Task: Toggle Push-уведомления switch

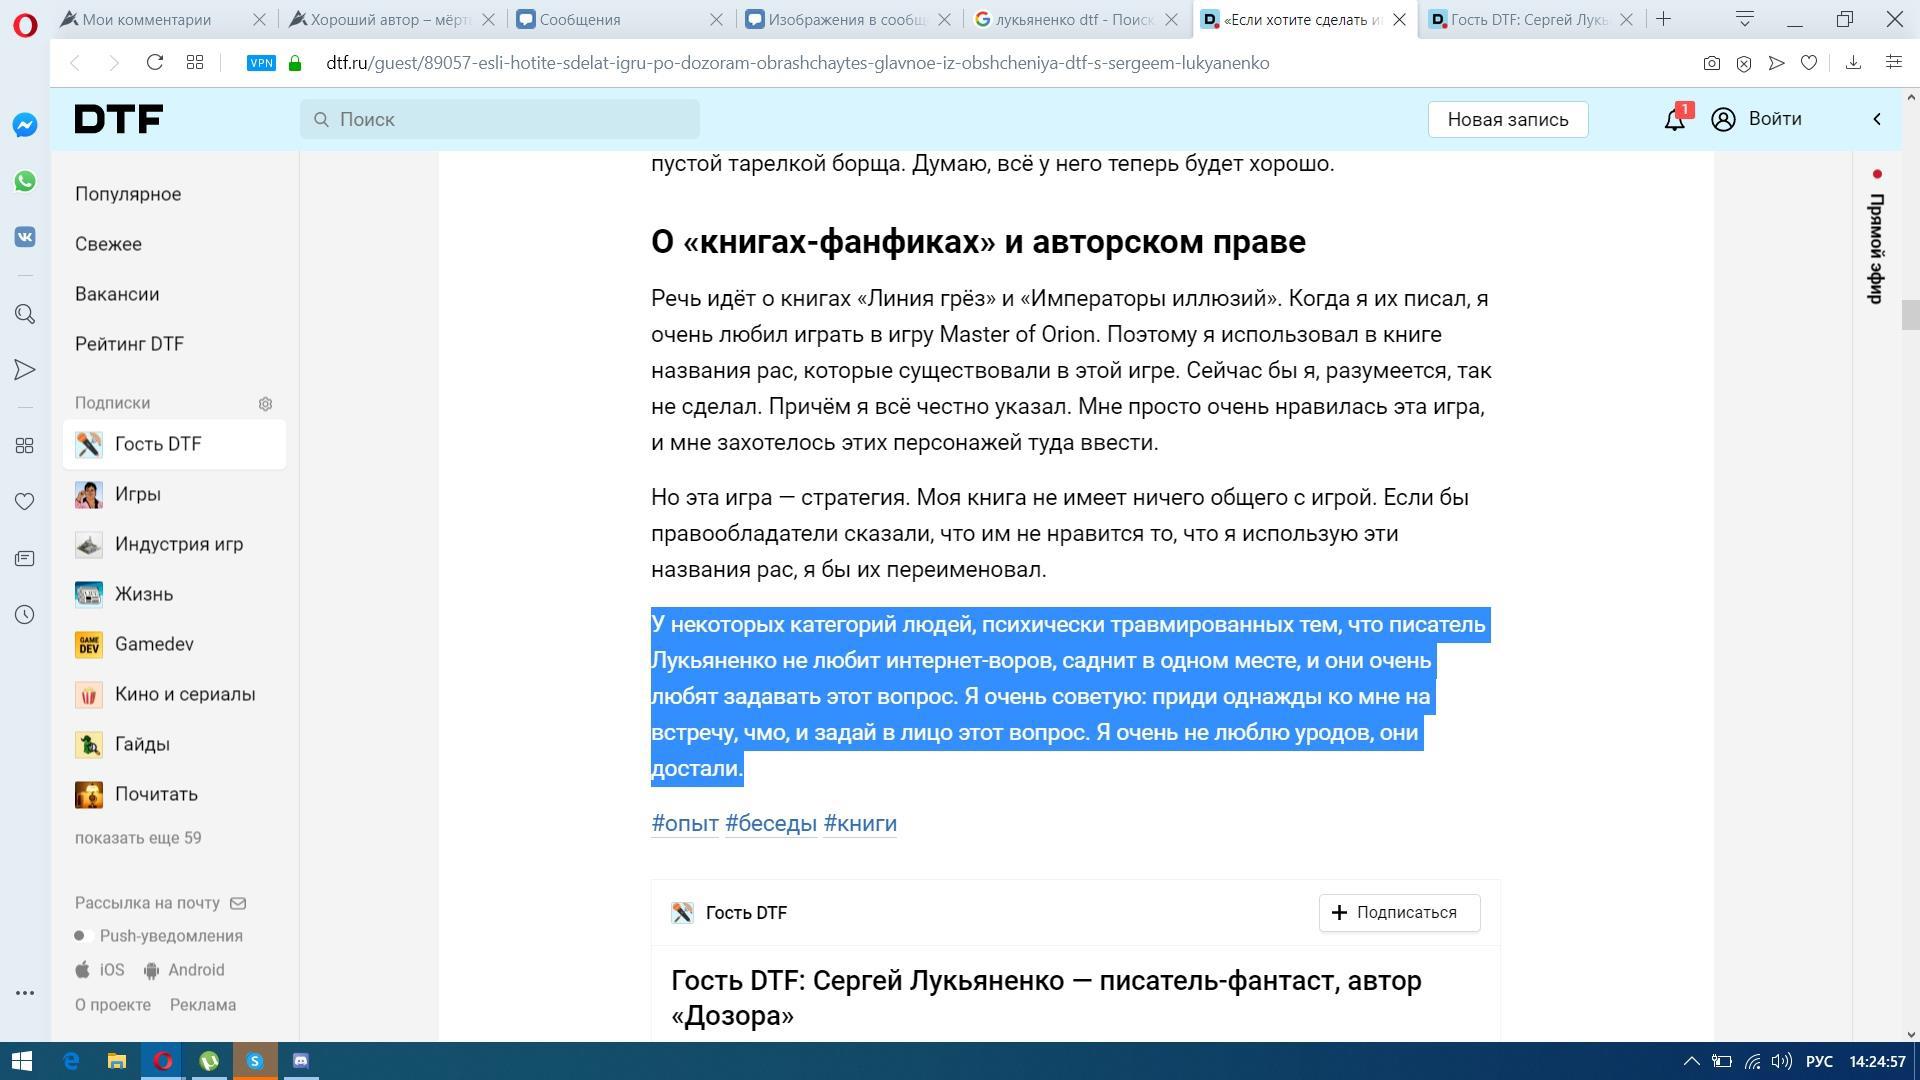Action: click(x=83, y=936)
